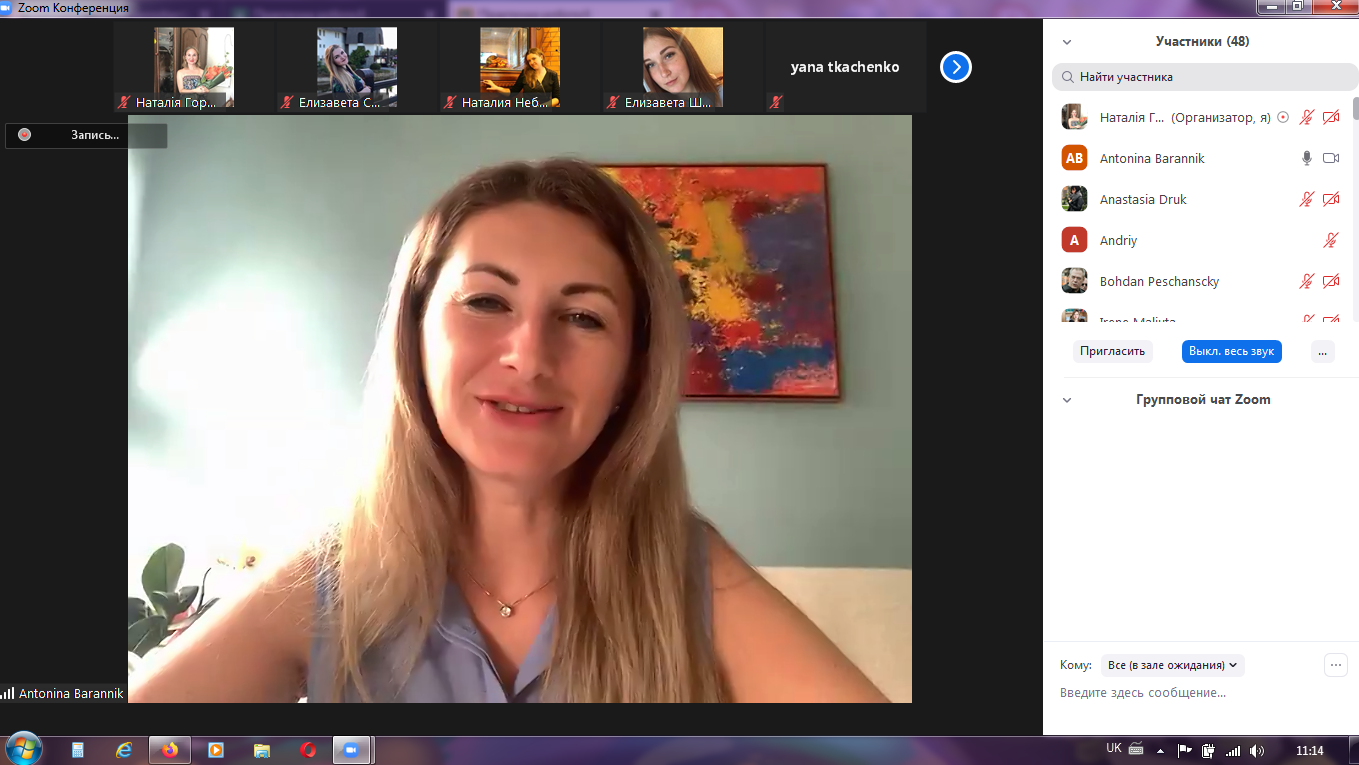Click muted mic icon on yana tkachenko tile
This screenshot has height=765, width=1359.
(776, 102)
